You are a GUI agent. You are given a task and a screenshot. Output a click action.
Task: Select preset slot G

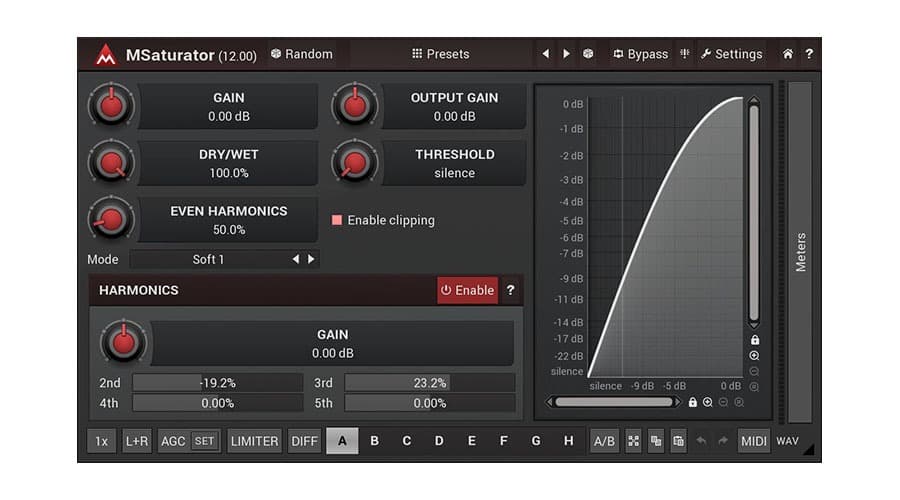536,441
